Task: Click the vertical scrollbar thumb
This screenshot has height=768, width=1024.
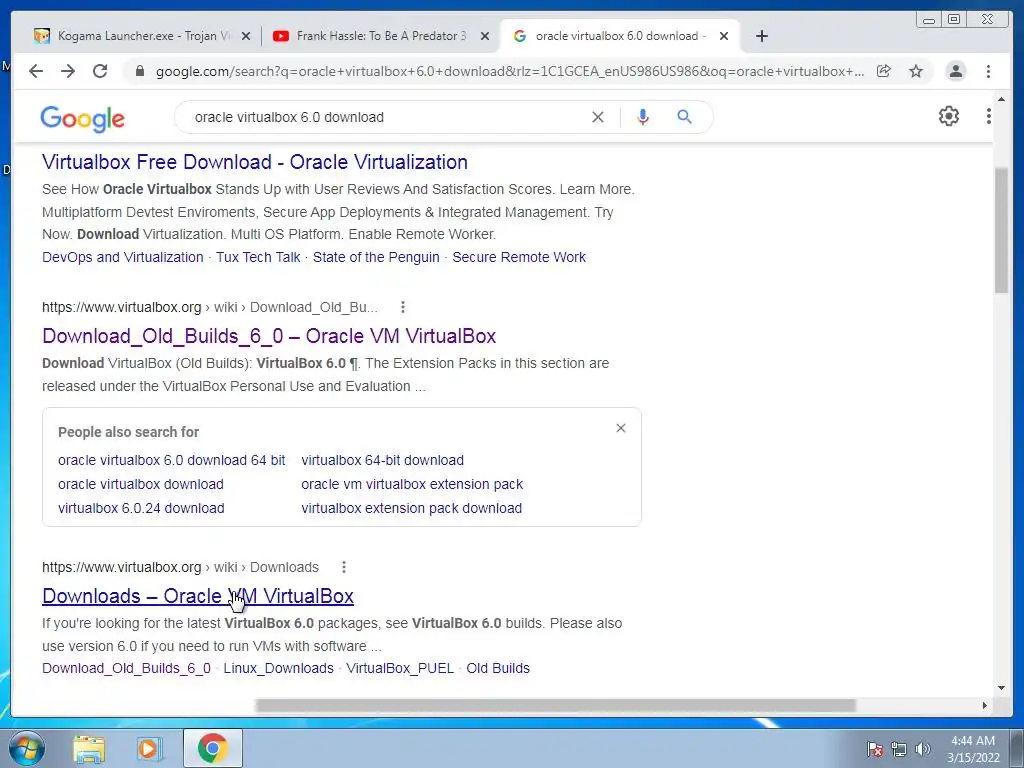Action: (x=1001, y=230)
